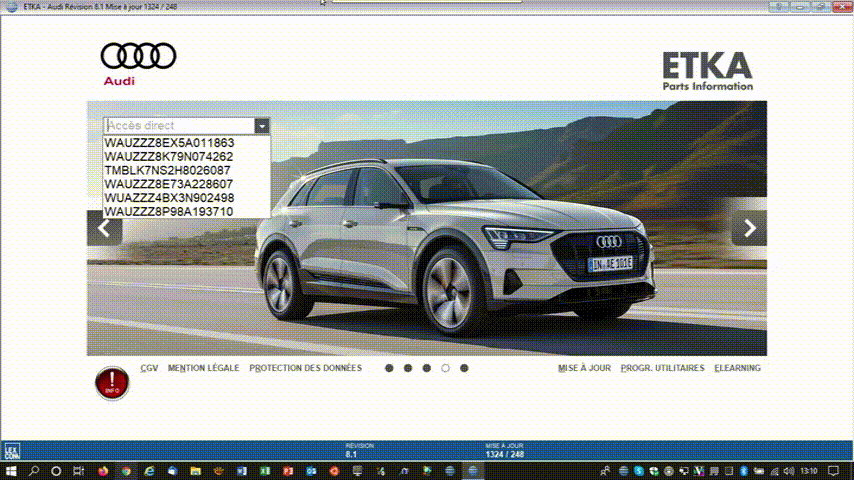Choose VIN TMBLK7NS2H8026087 from the list
Image resolution: width=854 pixels, height=480 pixels.
(x=167, y=171)
